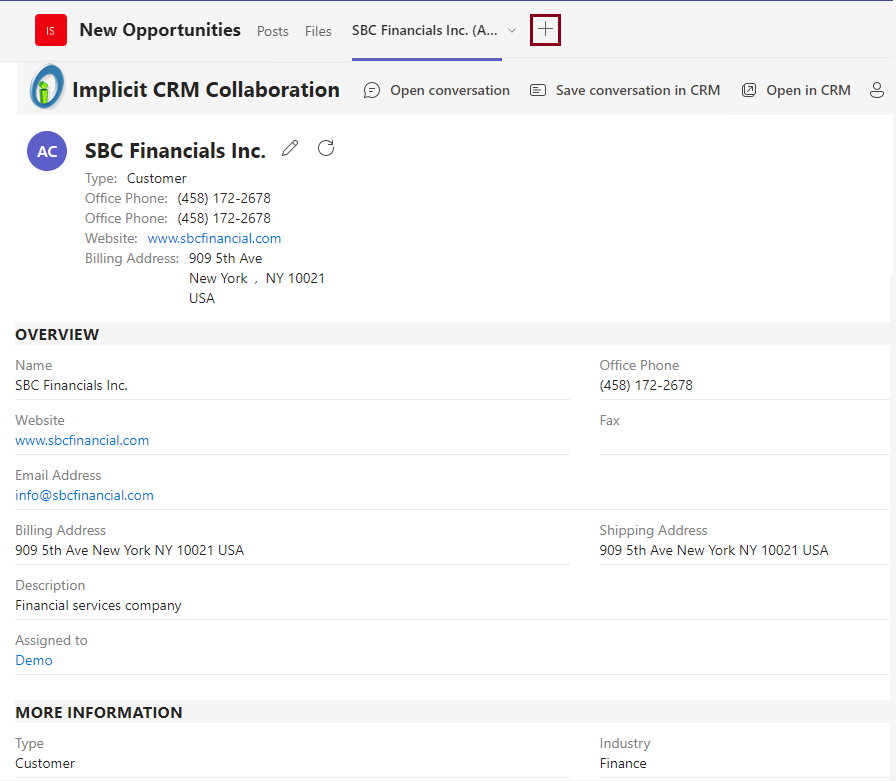
Task: Switch to the Posts tab
Action: point(272,31)
